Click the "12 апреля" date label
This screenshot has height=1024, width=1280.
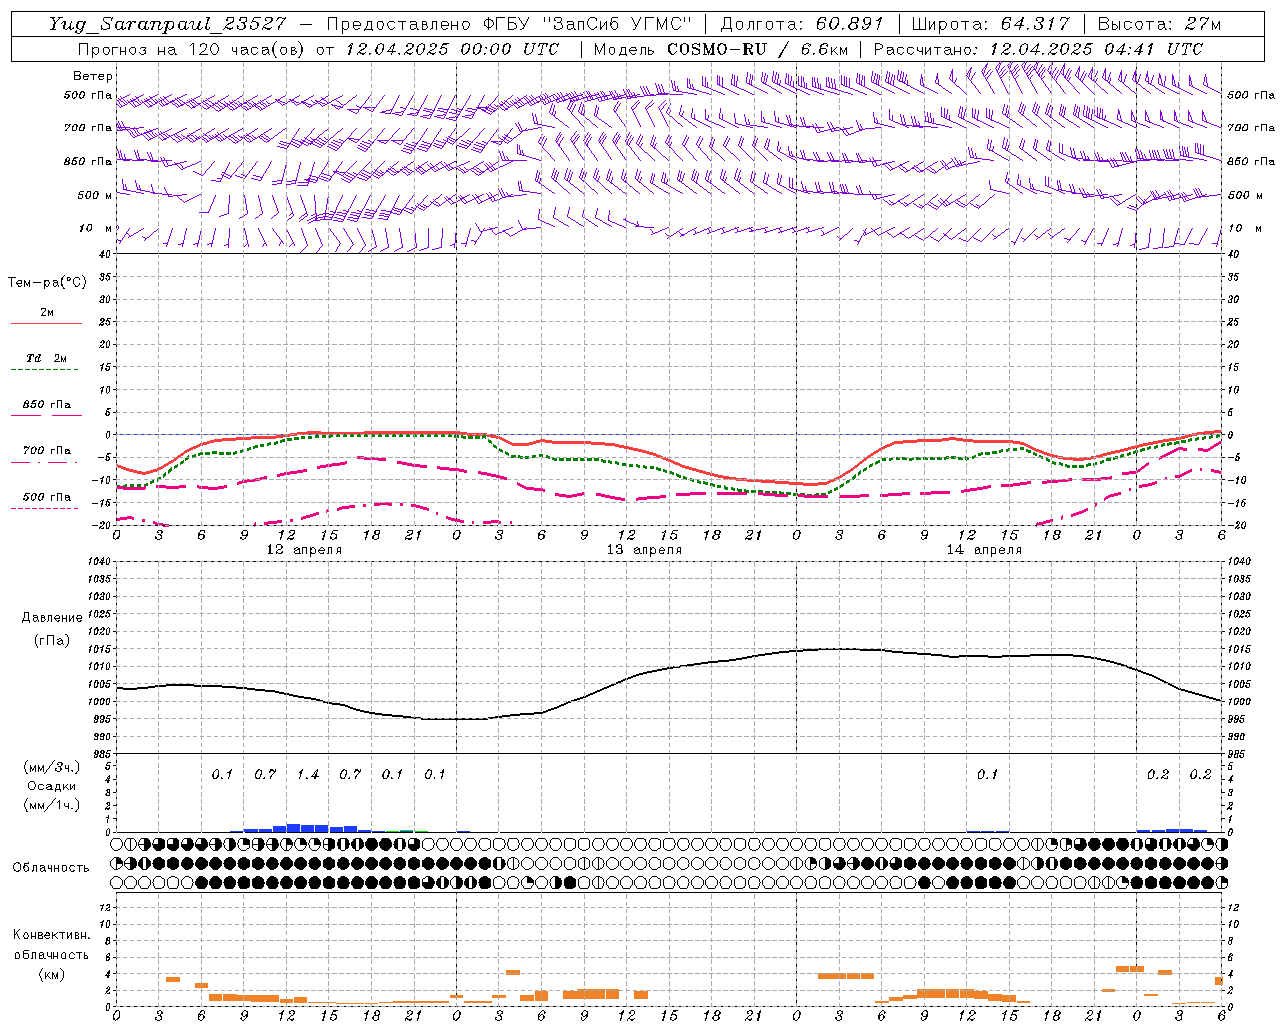304,550
